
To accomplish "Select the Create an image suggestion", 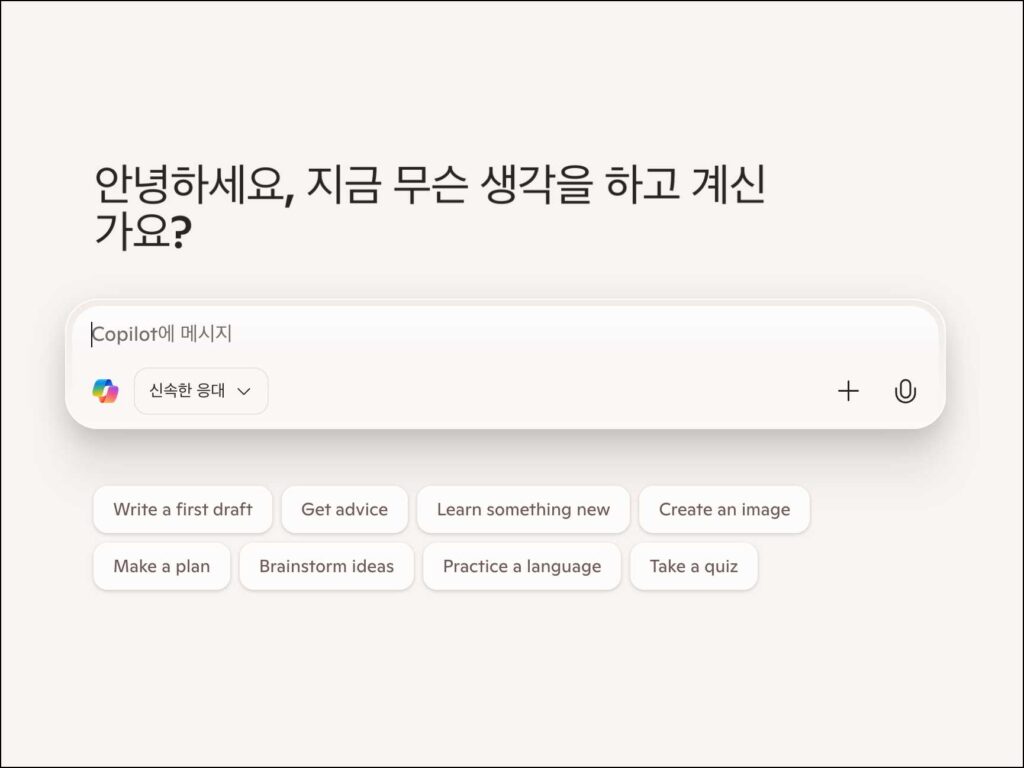I will click(x=724, y=509).
